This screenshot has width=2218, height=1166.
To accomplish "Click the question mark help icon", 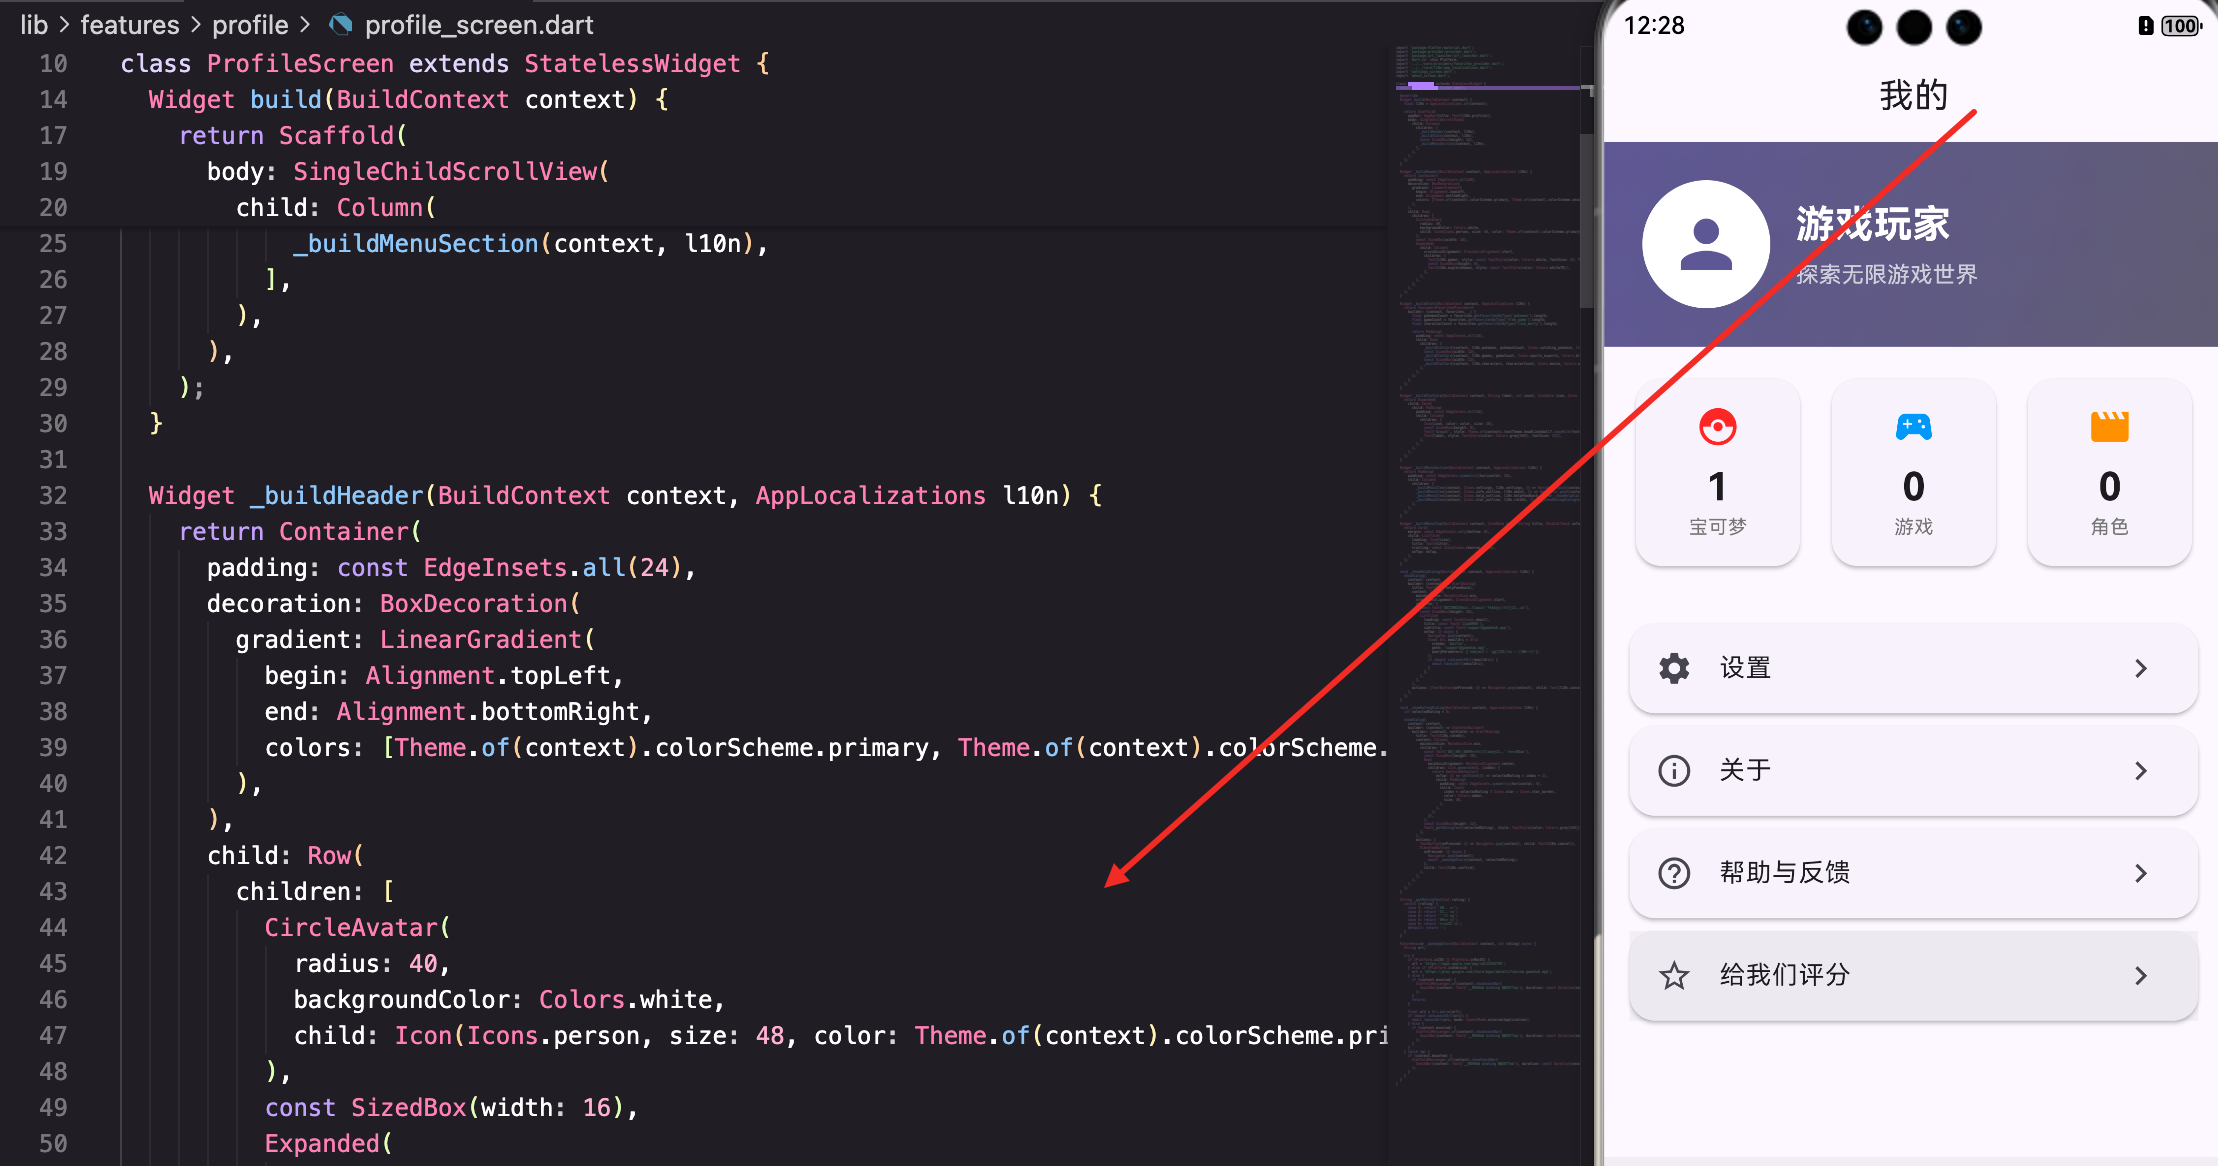I will [x=1674, y=873].
